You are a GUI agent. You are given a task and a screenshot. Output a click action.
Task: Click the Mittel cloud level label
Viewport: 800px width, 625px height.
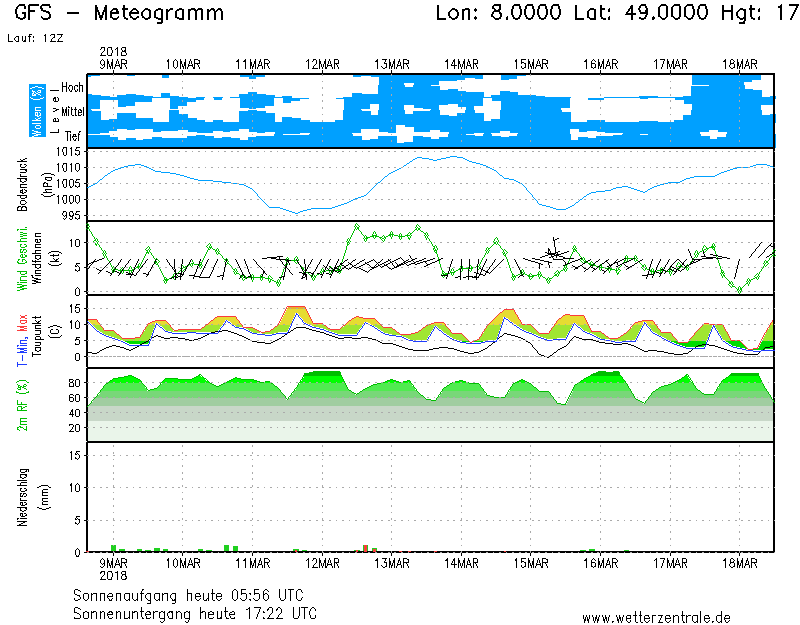(71, 111)
